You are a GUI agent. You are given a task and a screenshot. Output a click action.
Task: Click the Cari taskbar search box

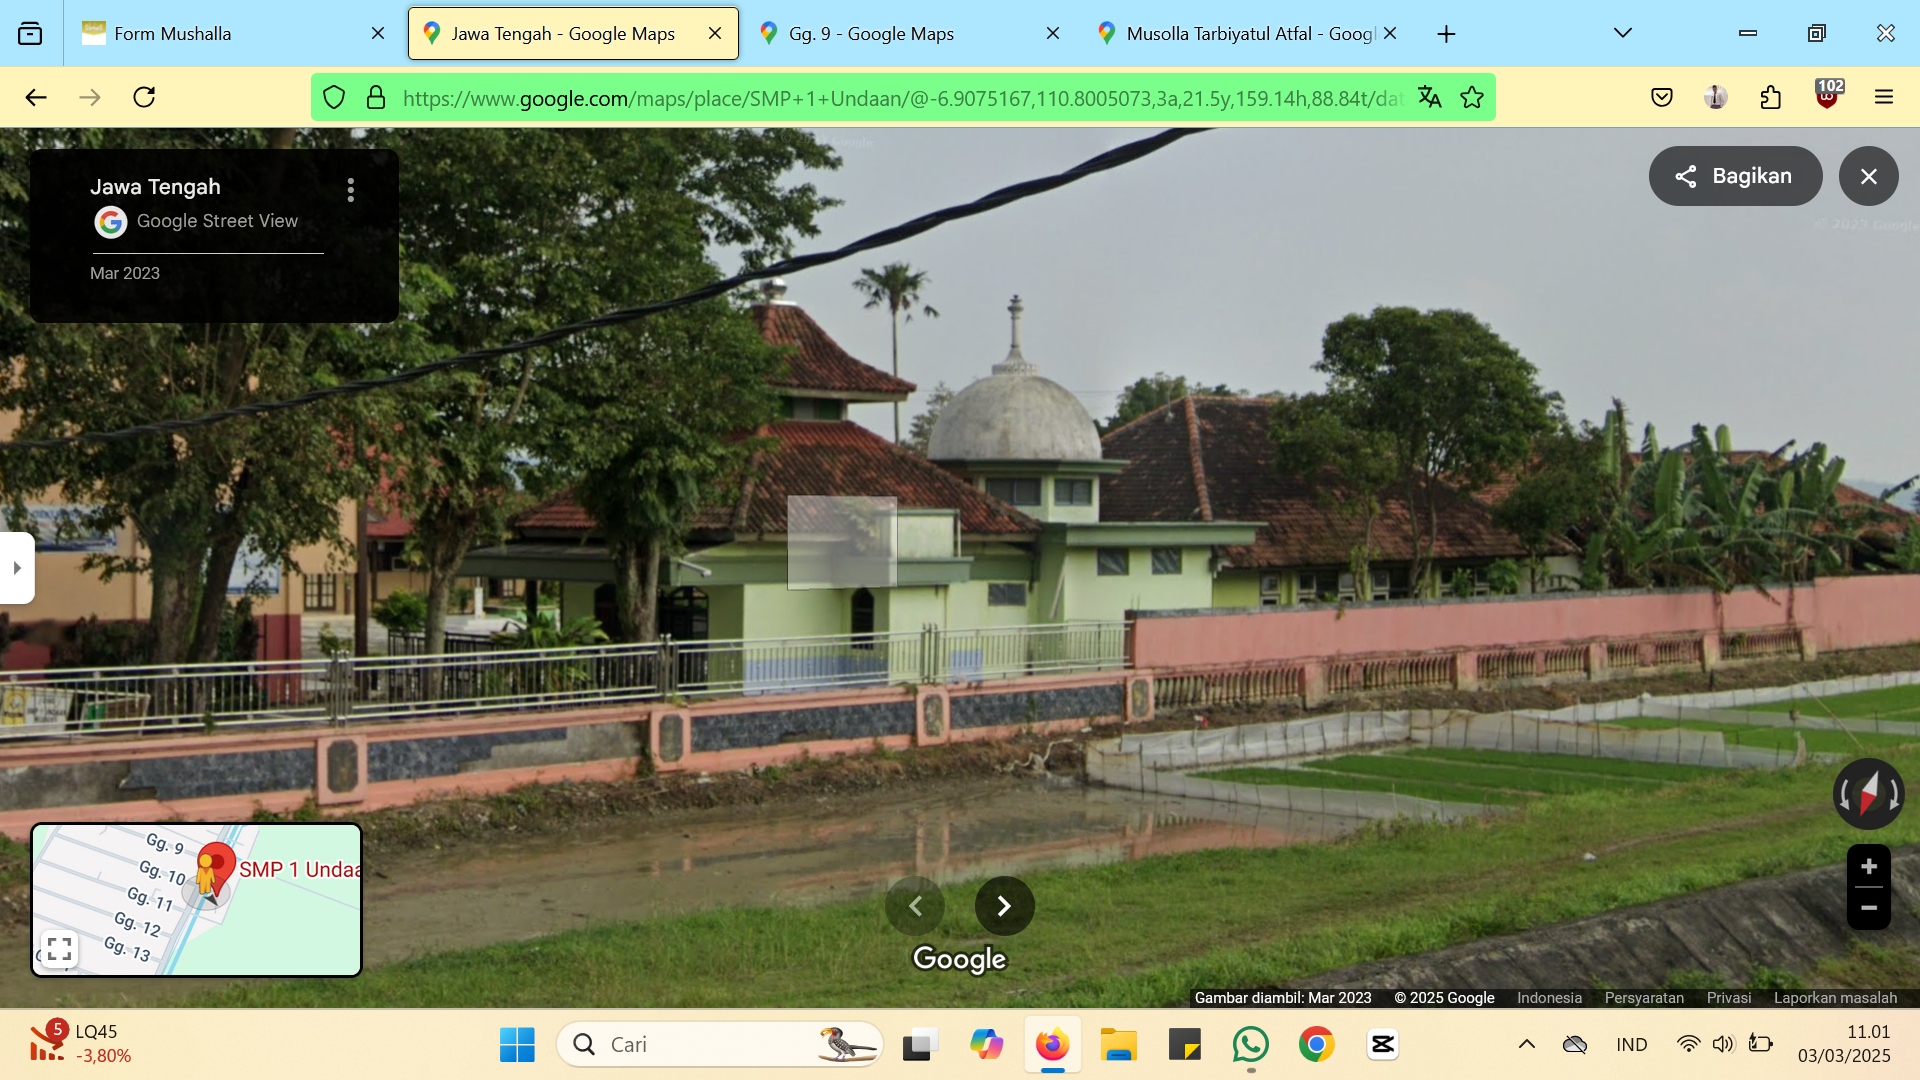point(720,1044)
